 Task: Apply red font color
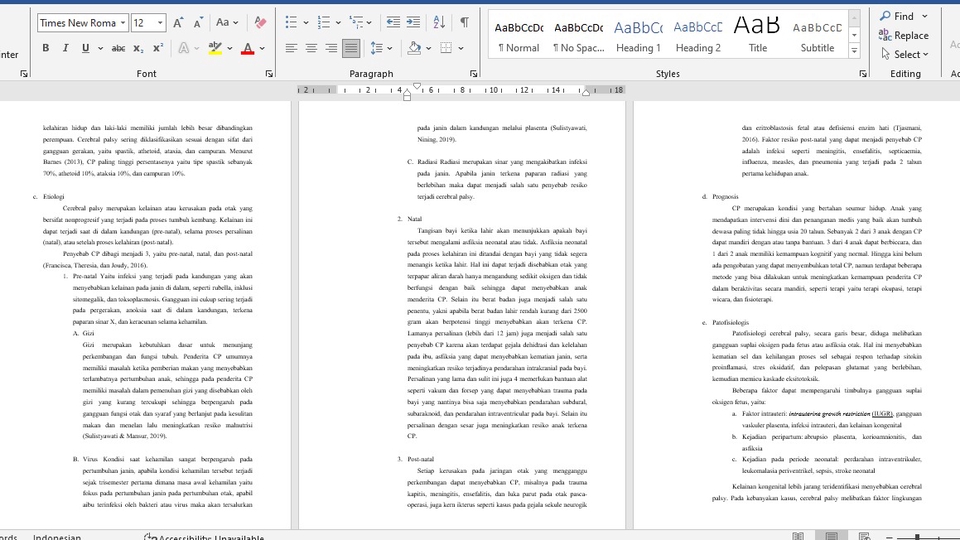[x=247, y=48]
